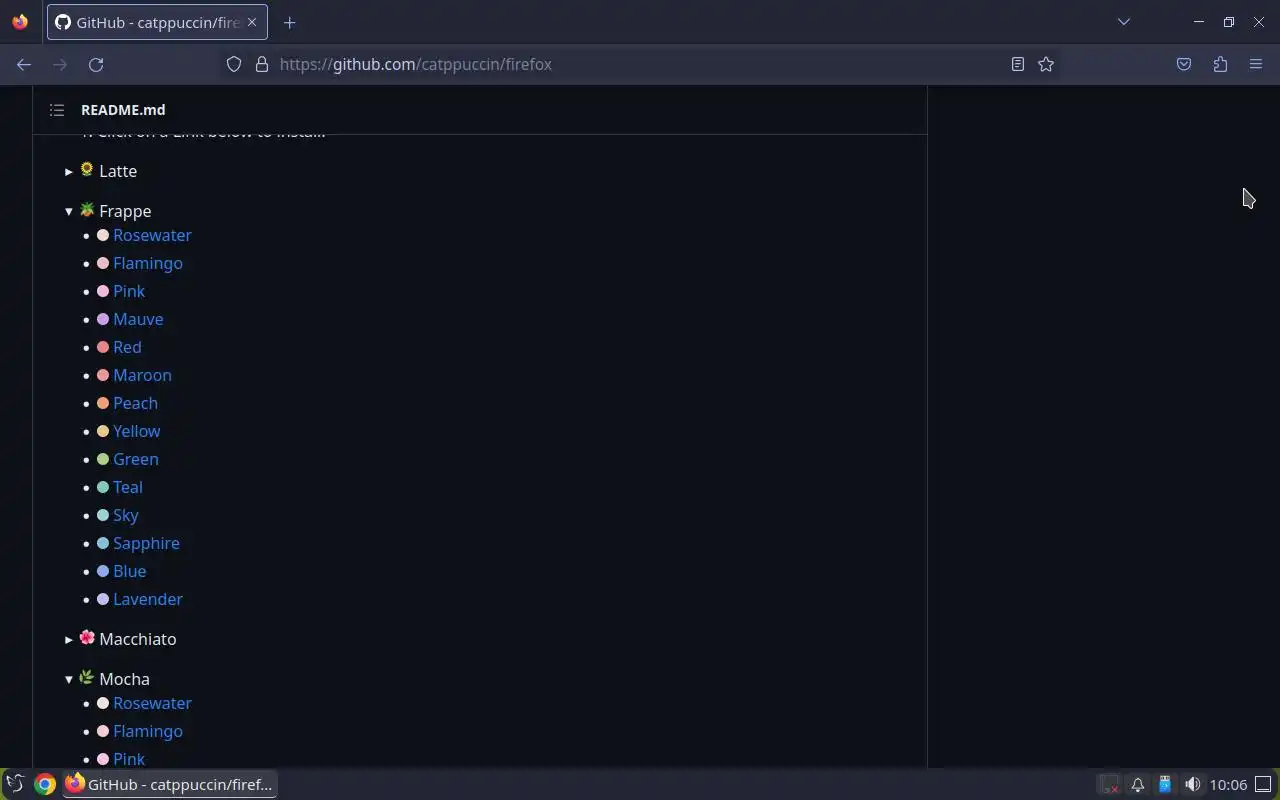Open the Save to Pocket icon
The width and height of the screenshot is (1280, 800).
pos(1184,64)
